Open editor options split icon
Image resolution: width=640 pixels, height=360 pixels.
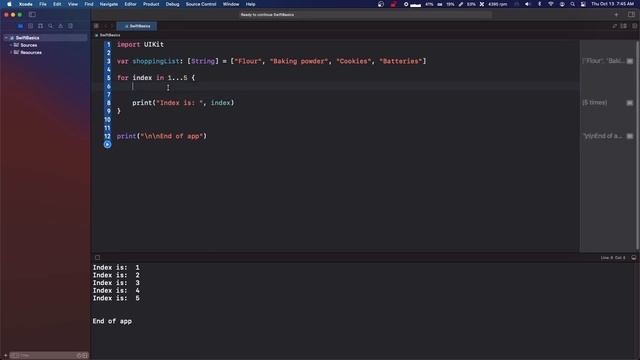click(624, 26)
